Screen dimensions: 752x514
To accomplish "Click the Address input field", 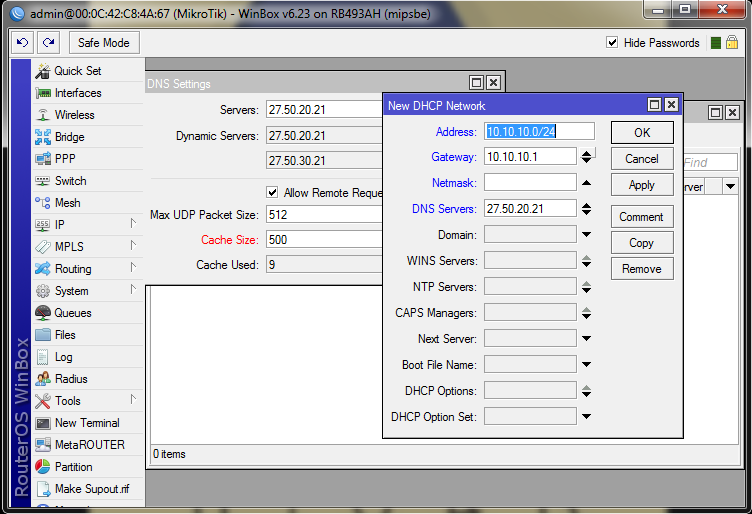I will (539, 131).
